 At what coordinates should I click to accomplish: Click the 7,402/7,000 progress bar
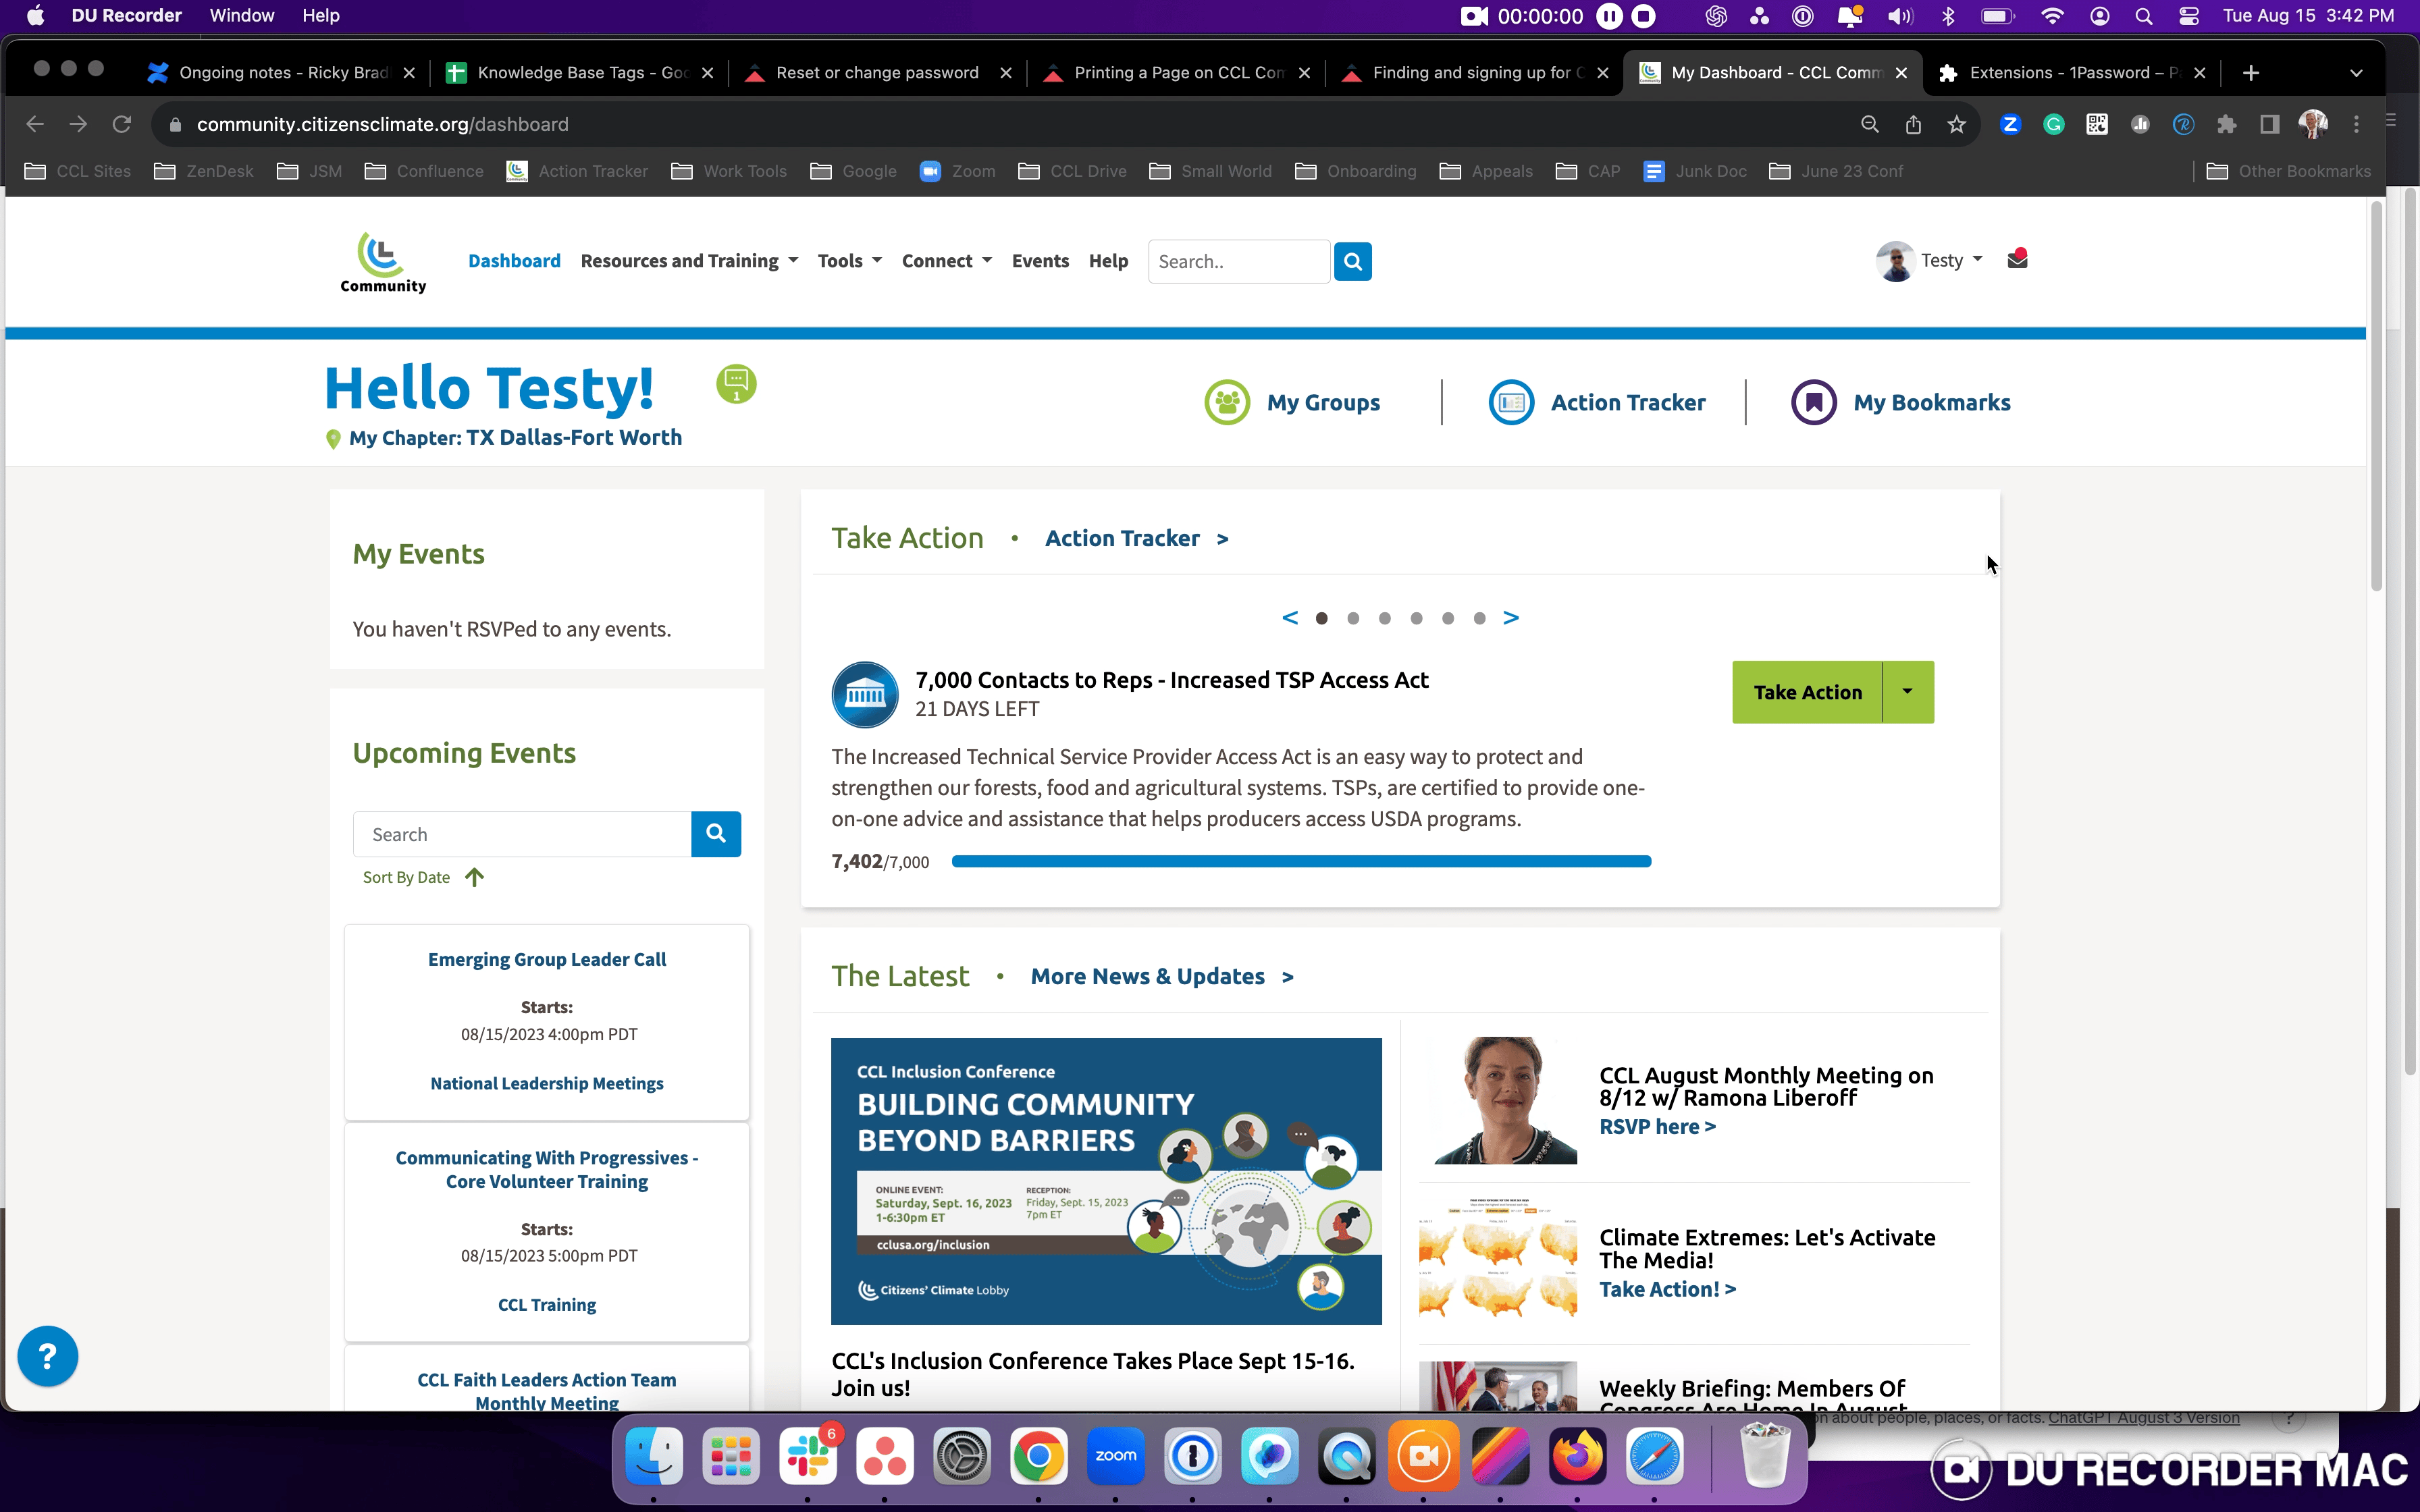1301,861
